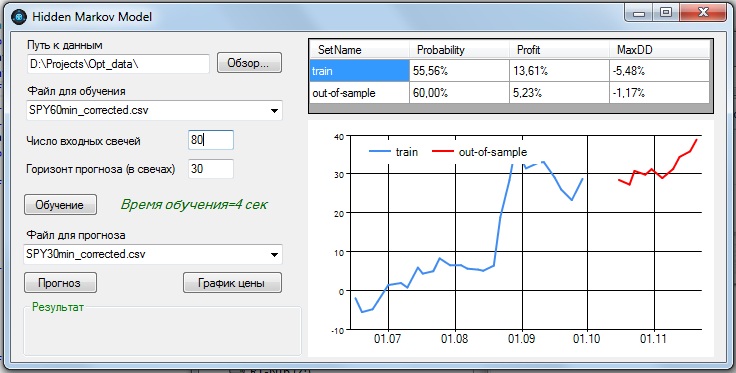The image size is (736, 373).
Task: Open the SPY30min_corrected.csv forecast file dropdown
Action: 153,254
